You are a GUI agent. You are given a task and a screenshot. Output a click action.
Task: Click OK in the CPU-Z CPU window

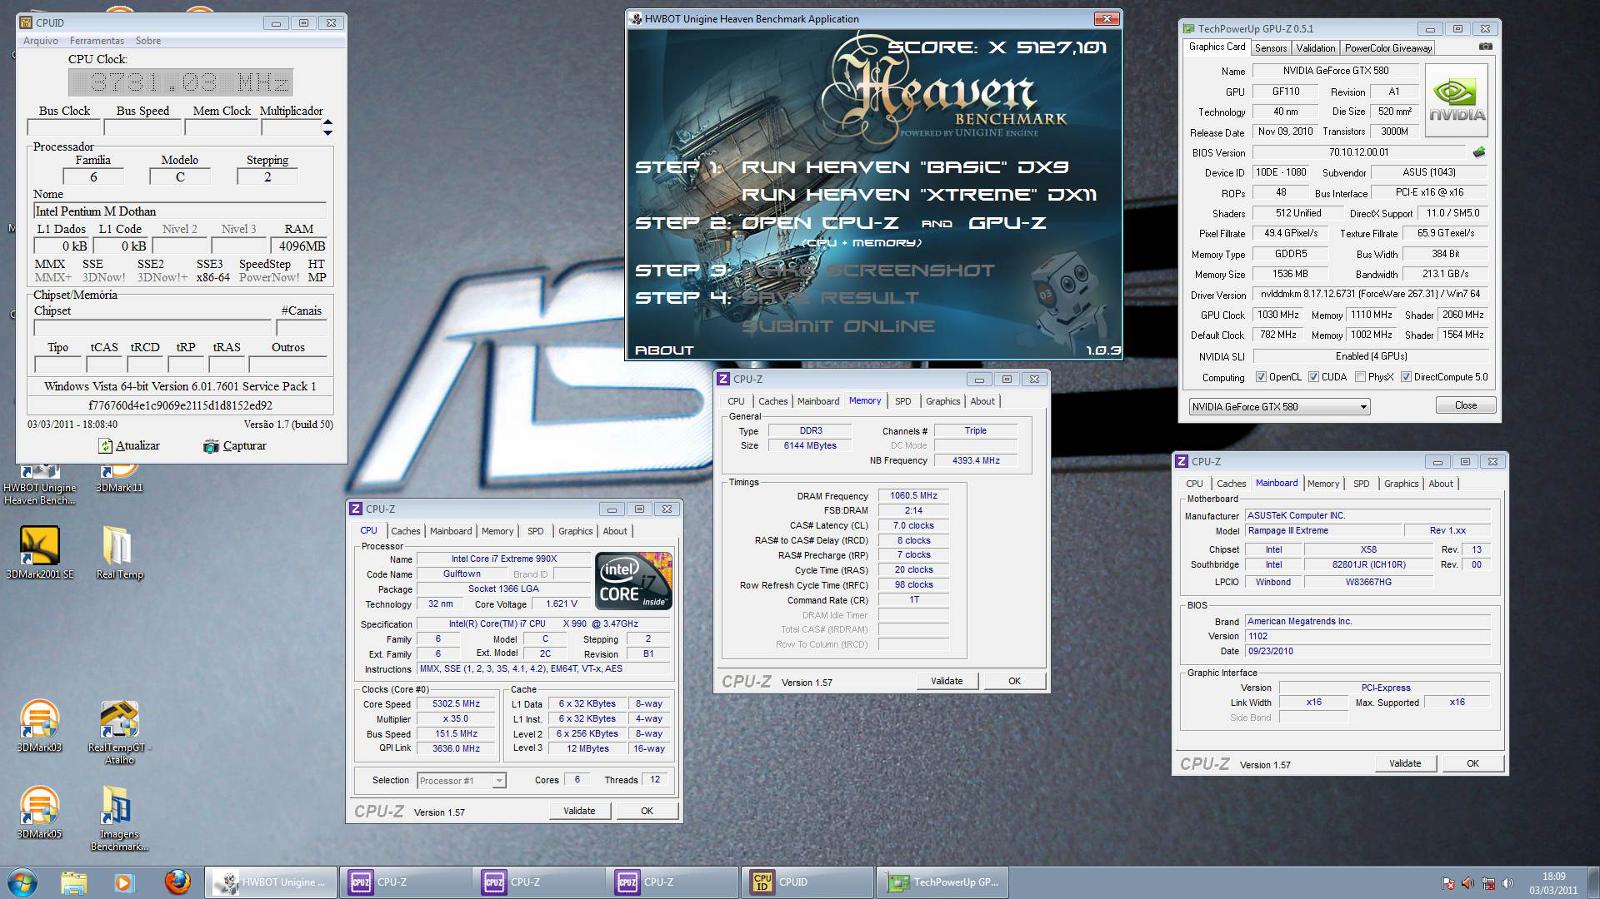tap(647, 811)
